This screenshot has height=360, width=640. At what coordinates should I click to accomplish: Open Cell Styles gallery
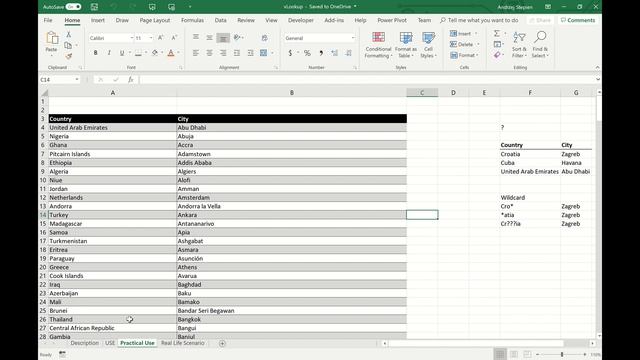point(429,45)
